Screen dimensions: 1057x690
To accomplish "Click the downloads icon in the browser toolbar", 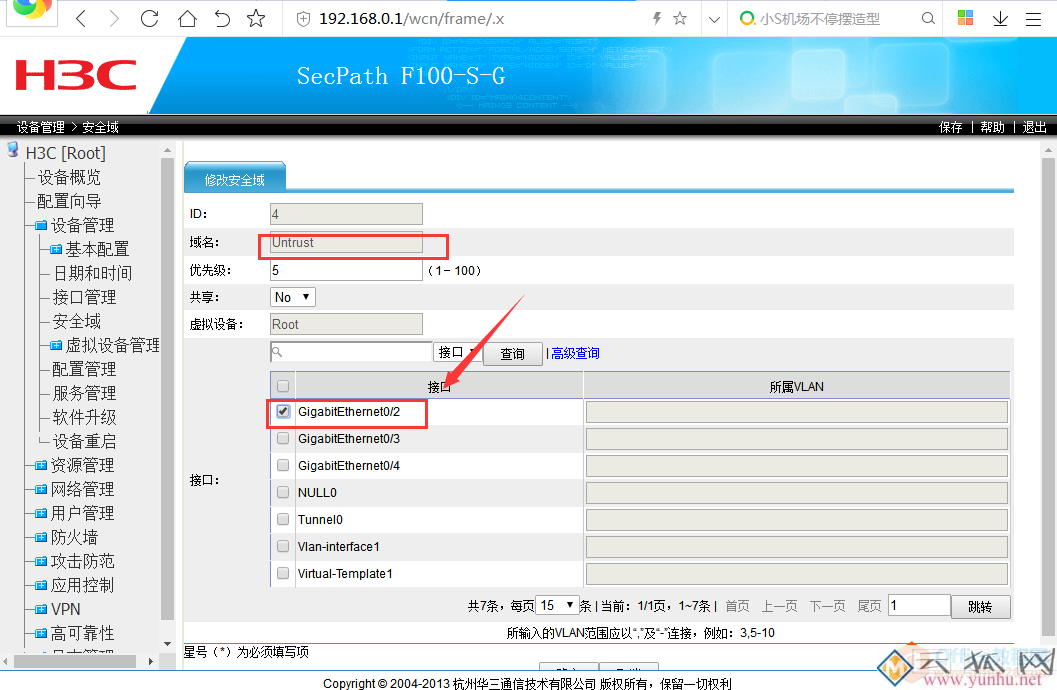I will (1000, 18).
